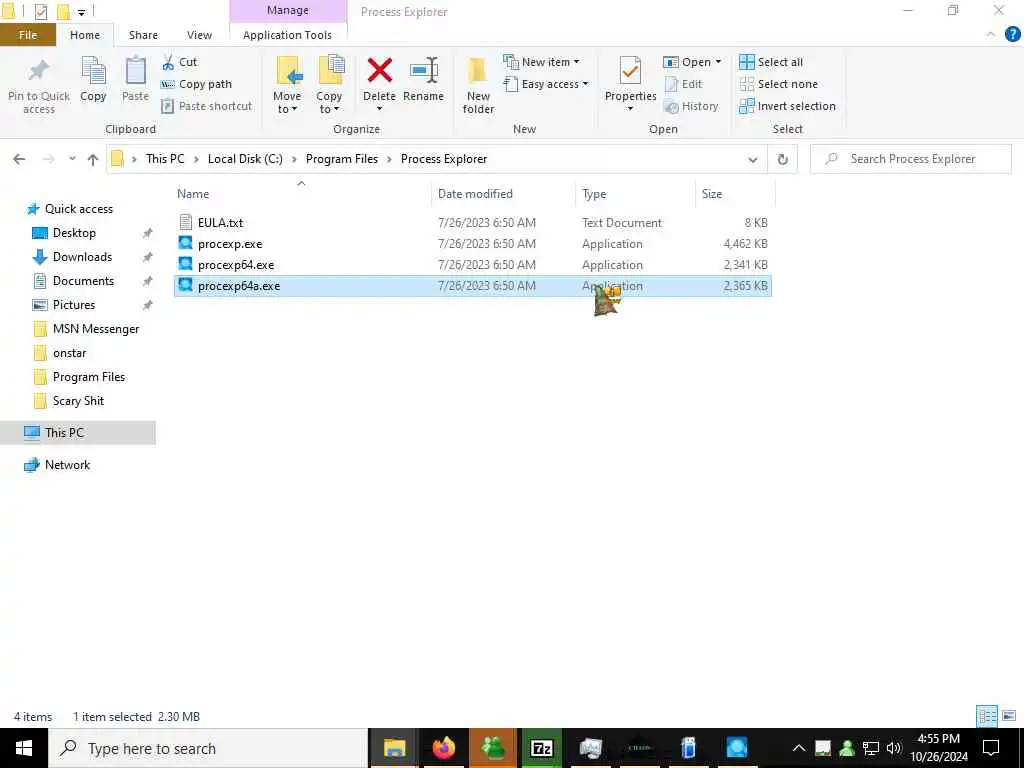Viewport: 1024px width, 768px height.
Task: Open the New item dropdown
Action: (x=541, y=62)
